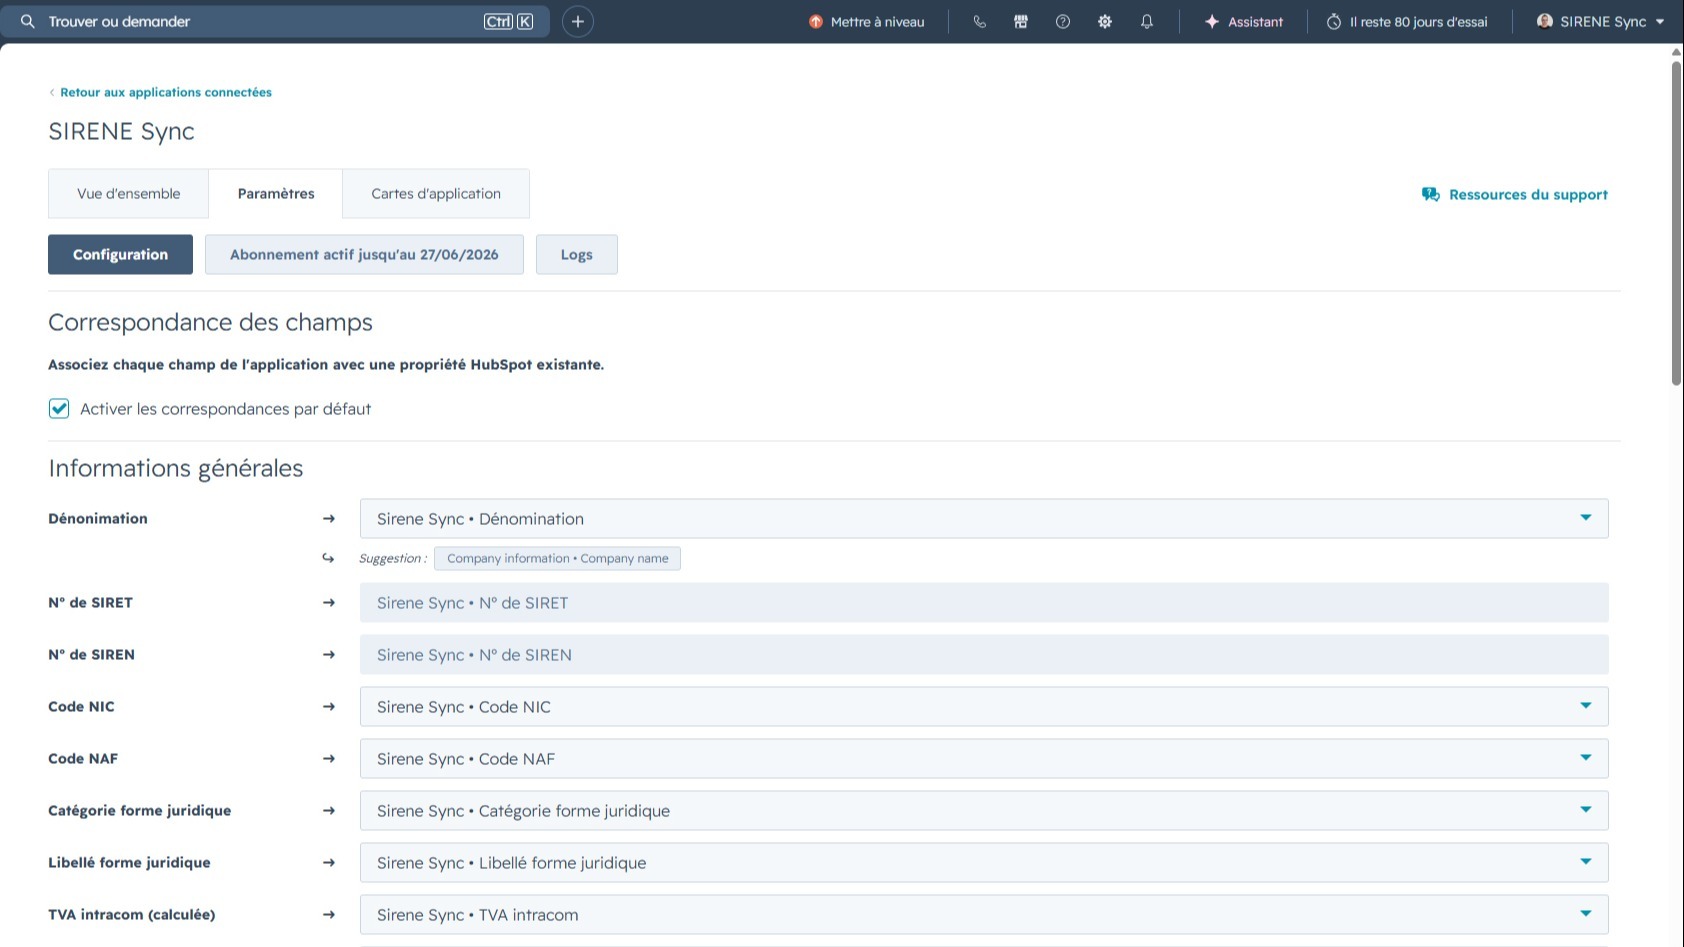Open the Code NIC property dropdown
The height and width of the screenshot is (947, 1684).
coord(984,706)
